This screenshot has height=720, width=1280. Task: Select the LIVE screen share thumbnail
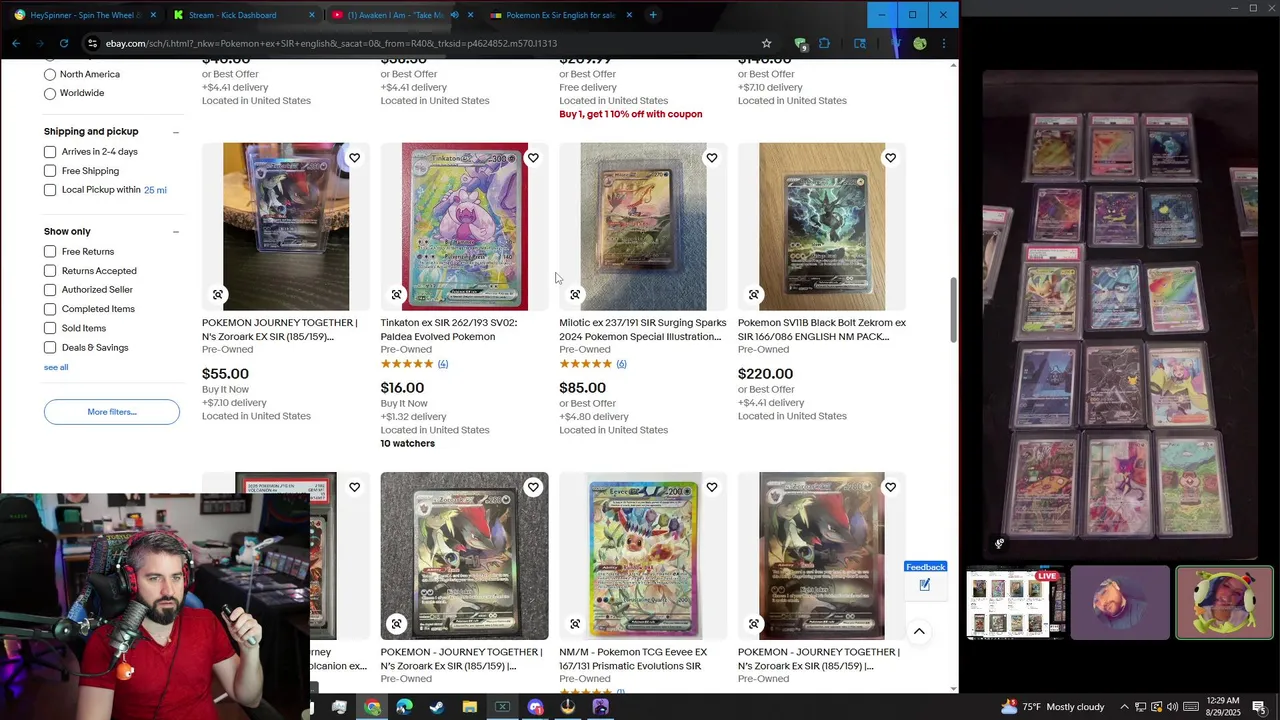coord(1017,603)
